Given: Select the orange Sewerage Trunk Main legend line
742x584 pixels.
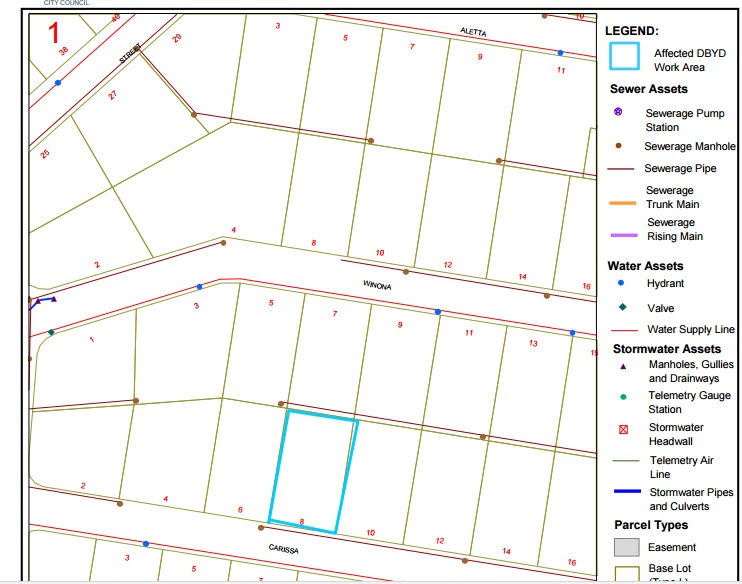Looking at the screenshot, I should click(623, 203).
